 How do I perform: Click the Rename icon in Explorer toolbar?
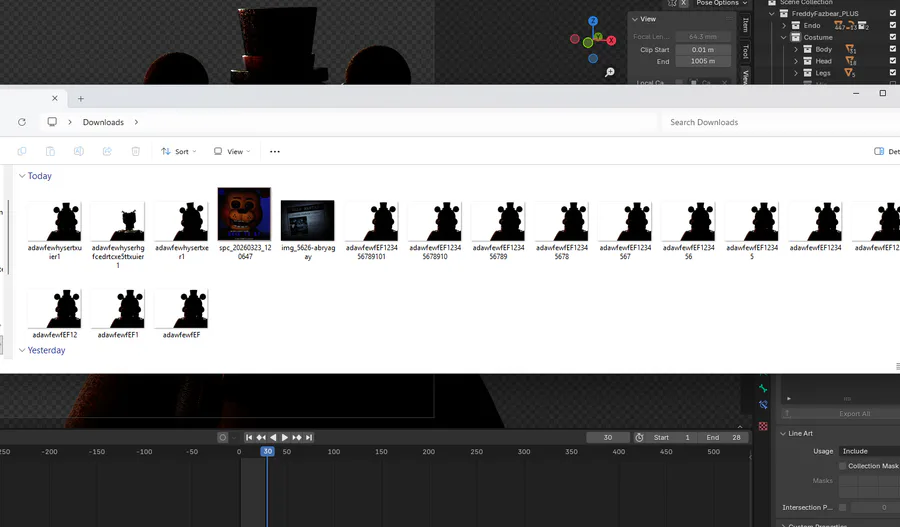[79, 152]
